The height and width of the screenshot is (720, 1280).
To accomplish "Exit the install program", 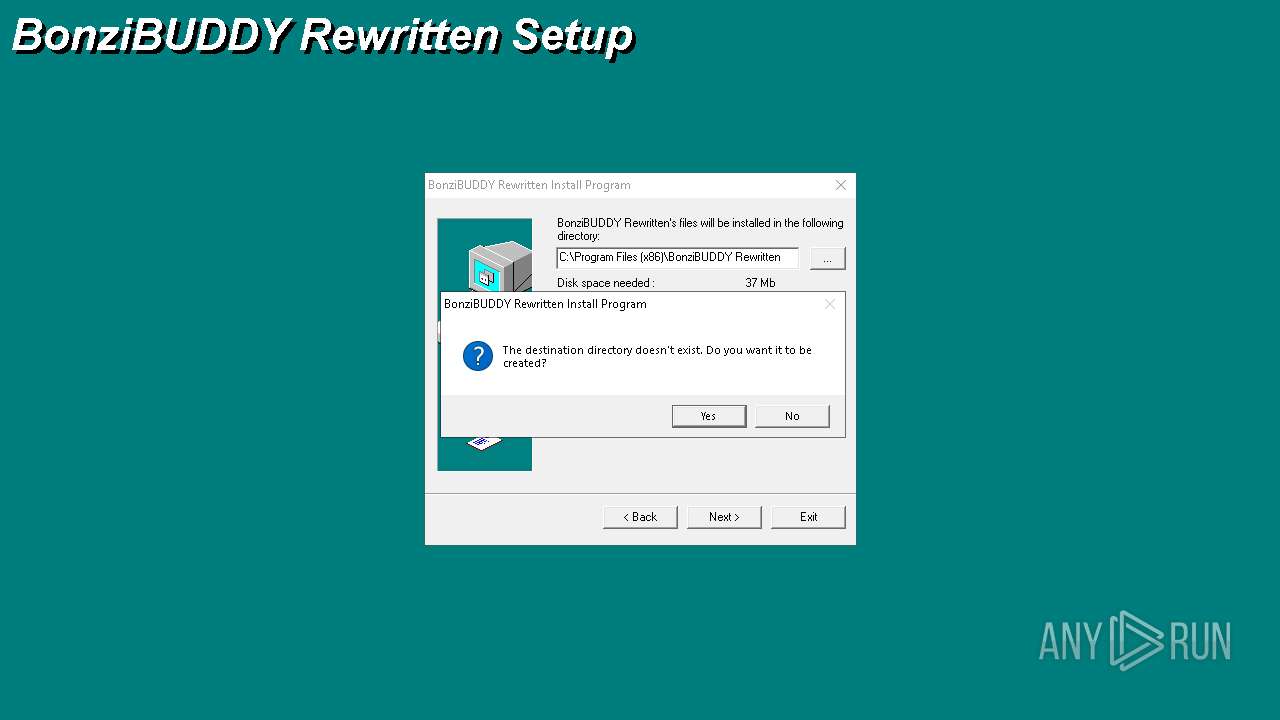I will point(808,517).
